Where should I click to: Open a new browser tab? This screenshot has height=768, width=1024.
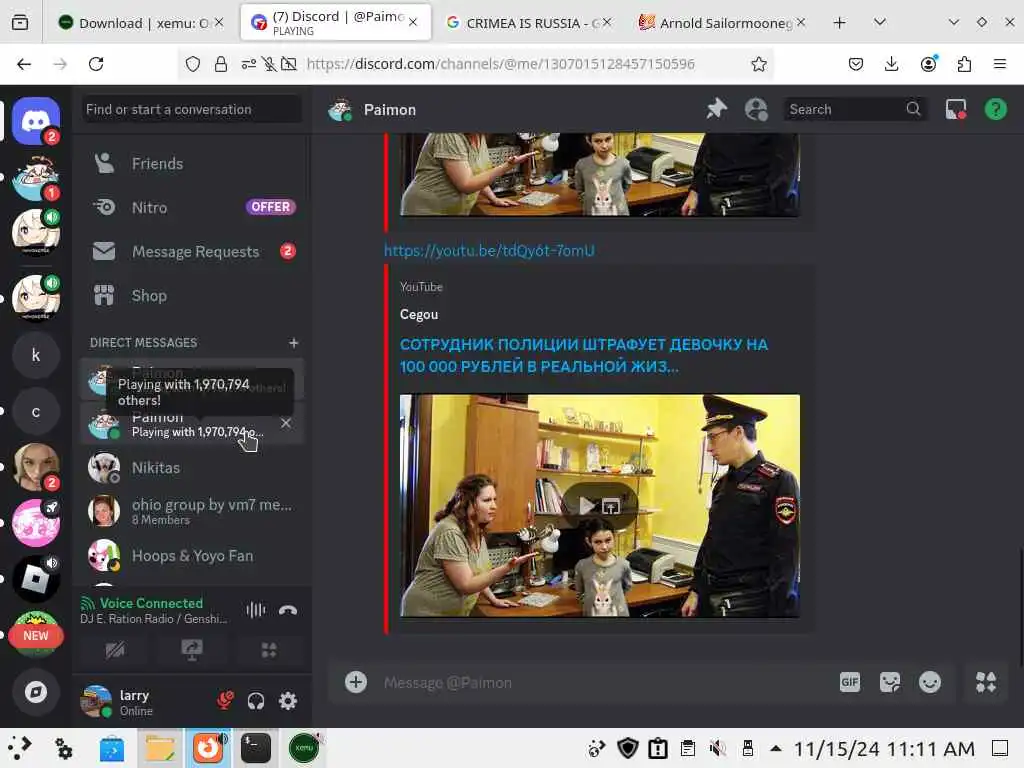(840, 23)
